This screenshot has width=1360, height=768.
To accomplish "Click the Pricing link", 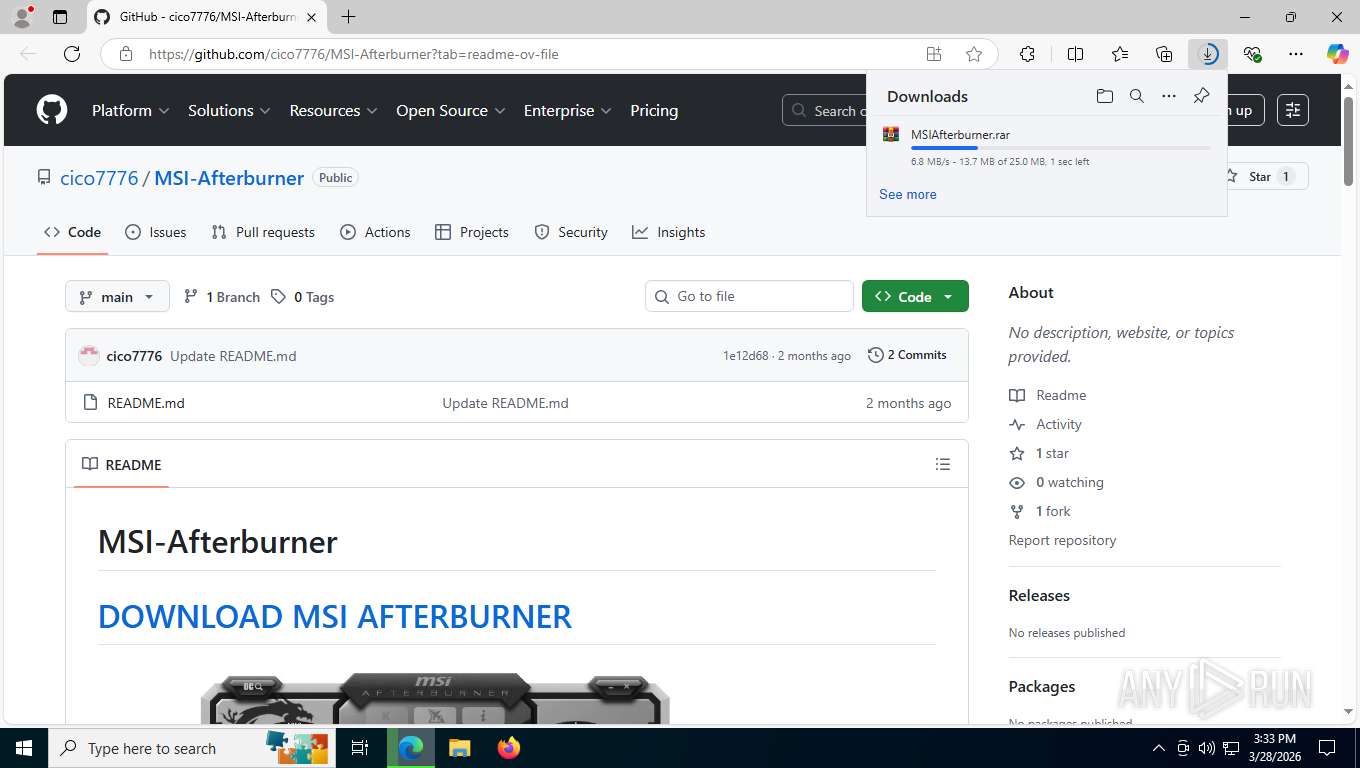I will (654, 110).
